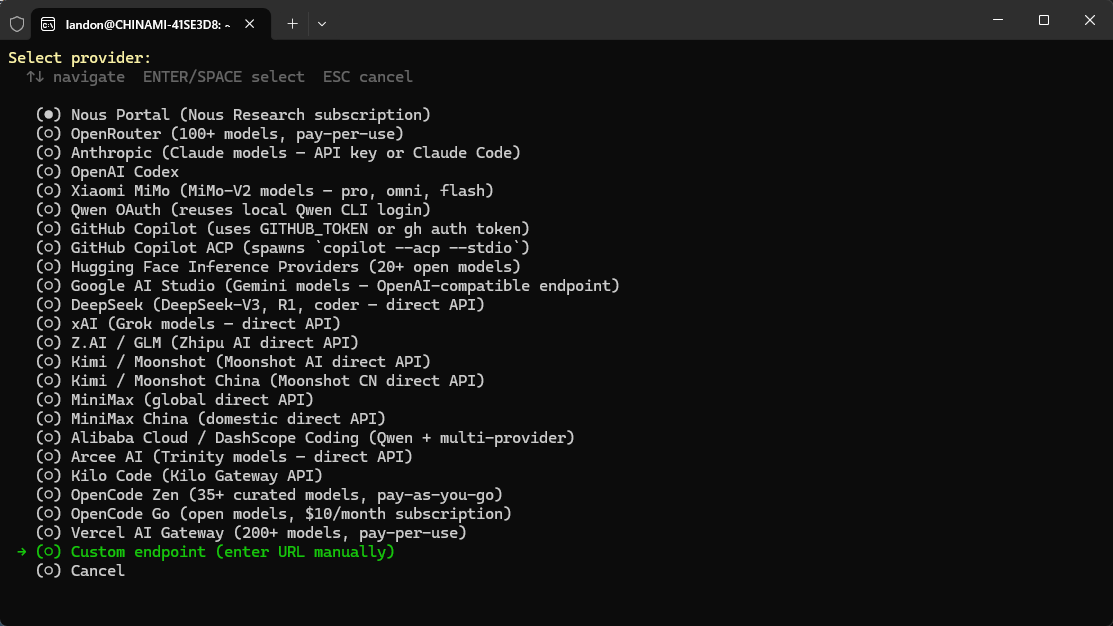Pick the OpenAI Codex option

coord(49,172)
